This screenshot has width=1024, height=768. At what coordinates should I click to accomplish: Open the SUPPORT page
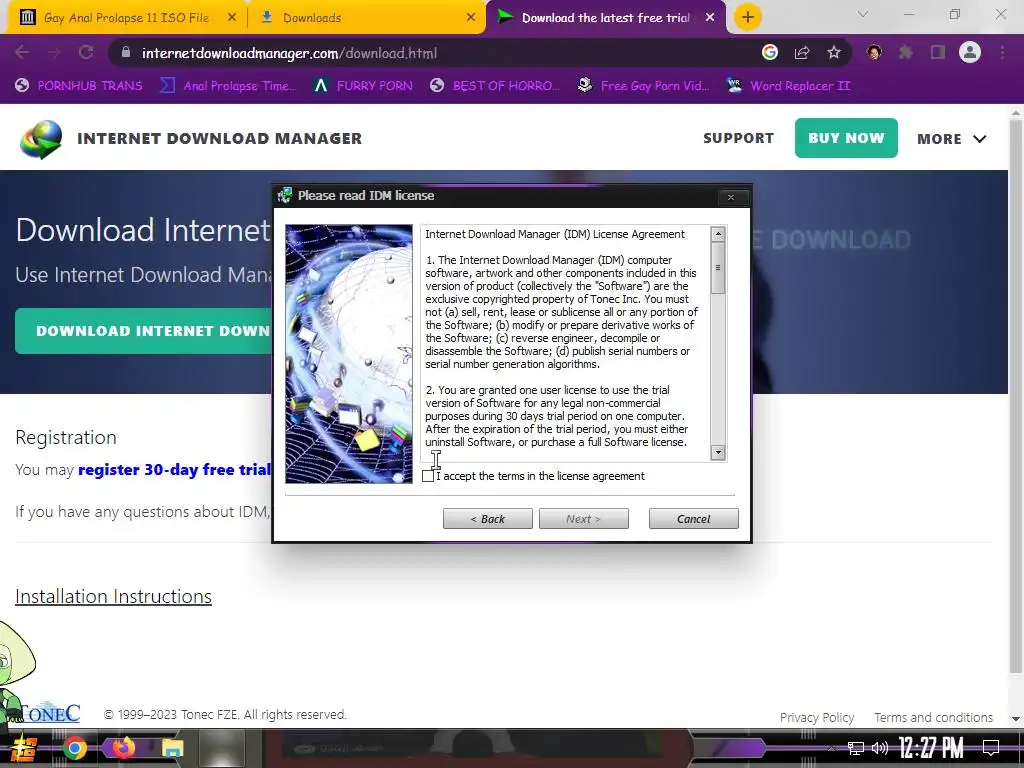click(739, 138)
